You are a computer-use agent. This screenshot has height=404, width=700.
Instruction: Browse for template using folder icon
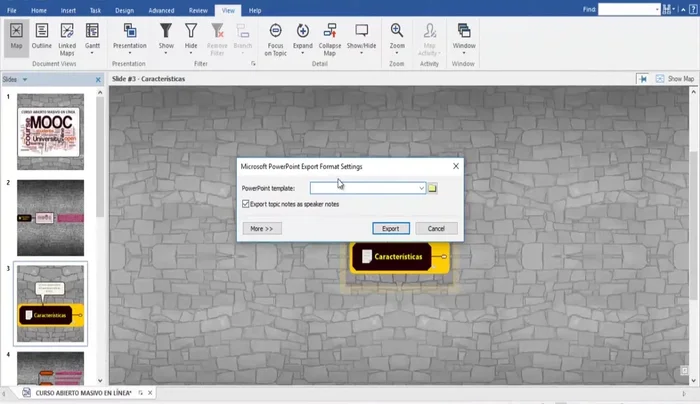pos(433,187)
